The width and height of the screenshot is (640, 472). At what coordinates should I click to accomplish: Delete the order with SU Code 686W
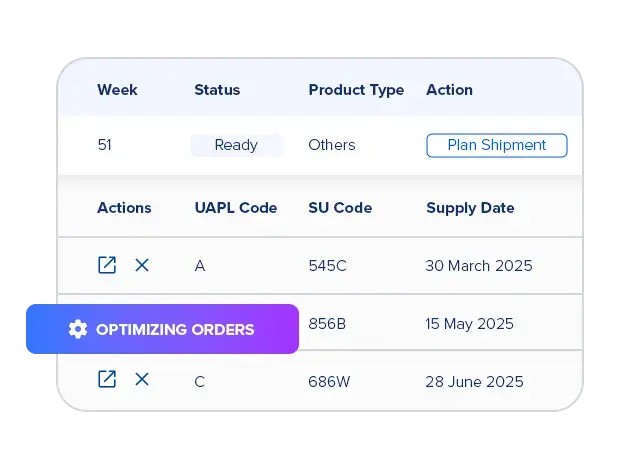142,379
